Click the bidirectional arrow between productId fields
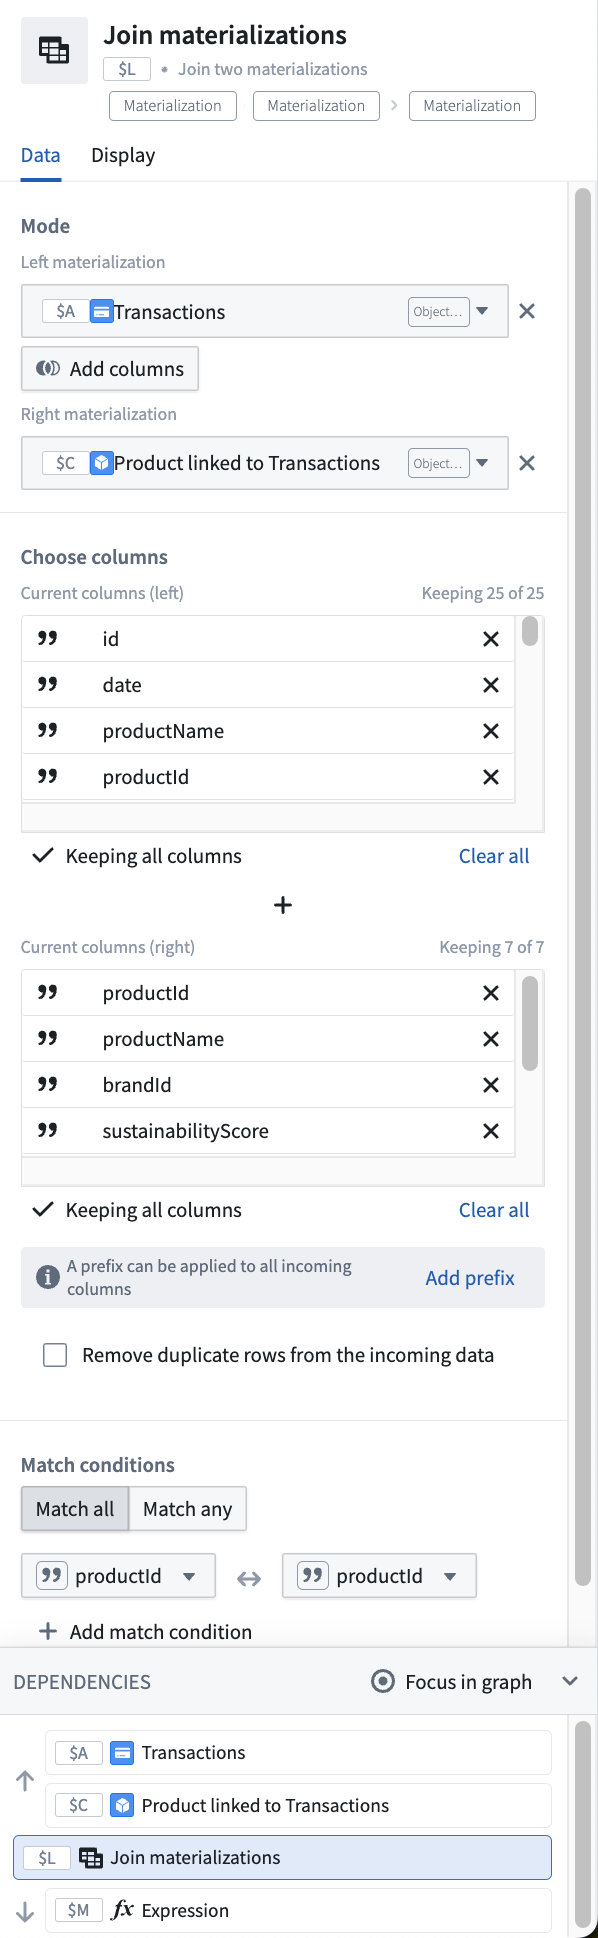This screenshot has width=598, height=1938. coord(249,1578)
